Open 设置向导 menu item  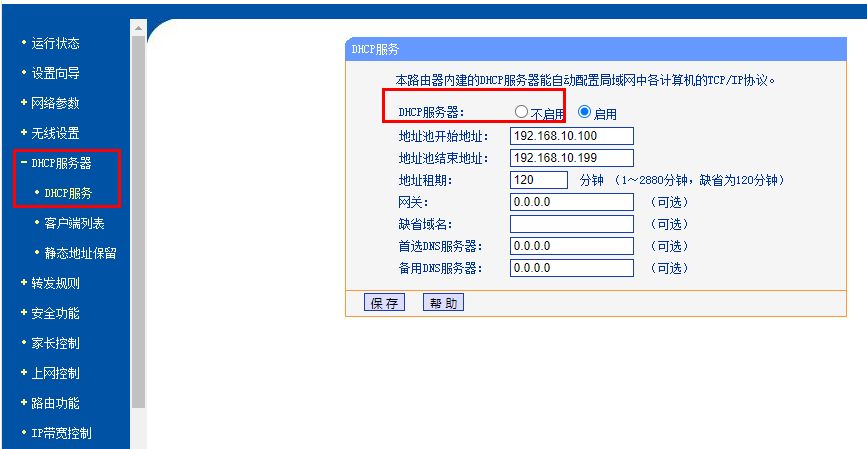[55, 73]
